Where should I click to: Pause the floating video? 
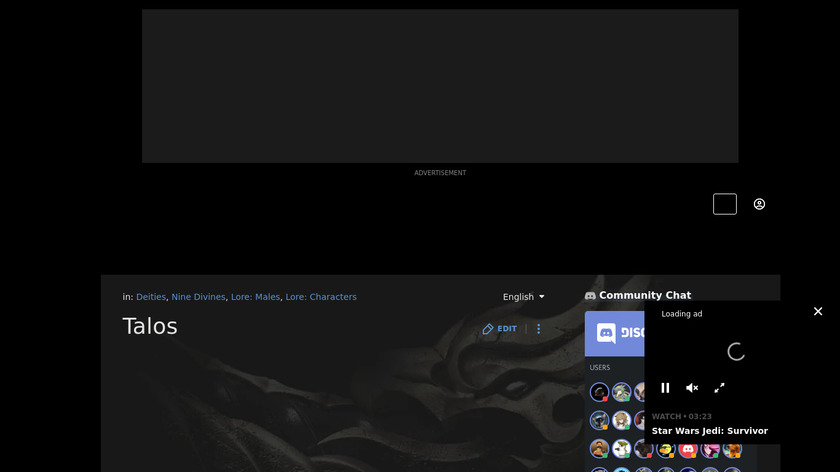pos(665,388)
